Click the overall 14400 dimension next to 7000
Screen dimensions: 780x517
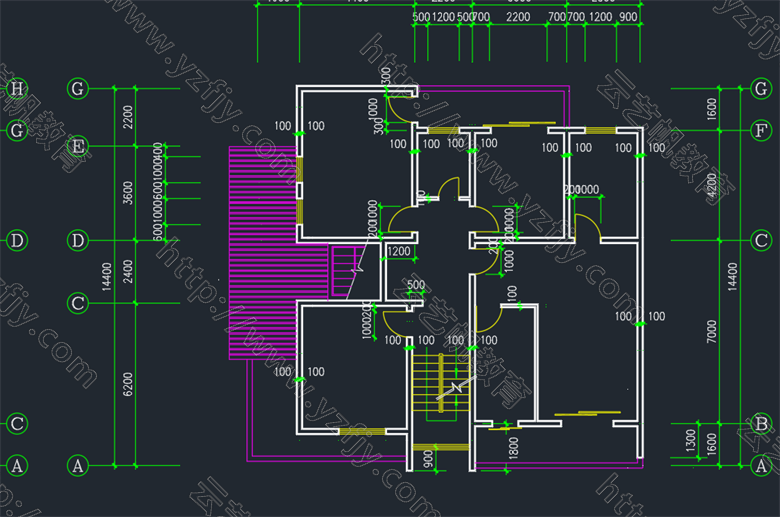[733, 277]
